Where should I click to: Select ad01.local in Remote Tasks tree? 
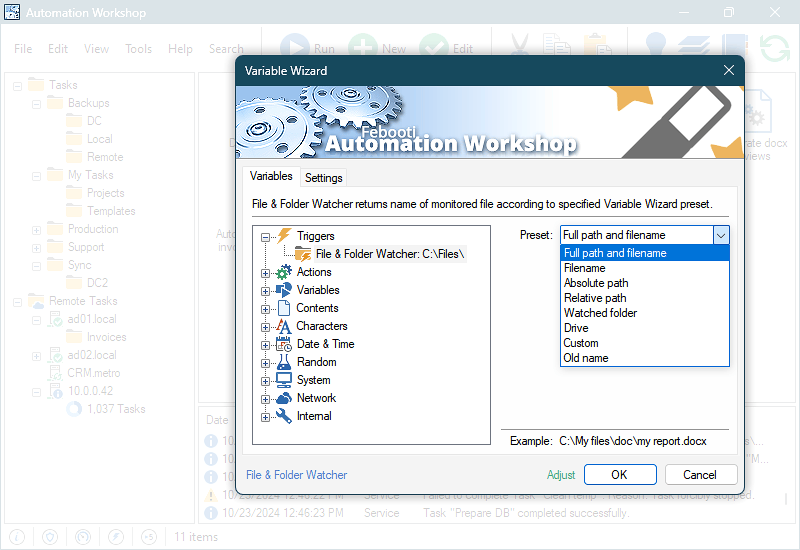(x=92, y=319)
